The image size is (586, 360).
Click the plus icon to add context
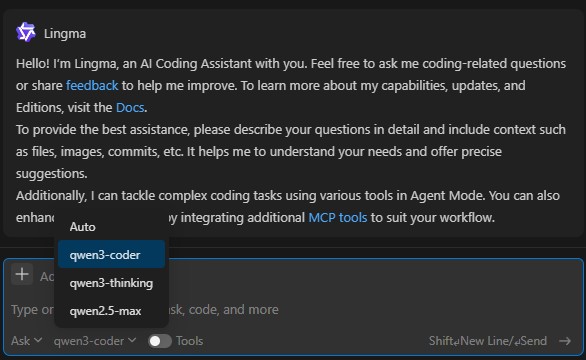click(22, 274)
